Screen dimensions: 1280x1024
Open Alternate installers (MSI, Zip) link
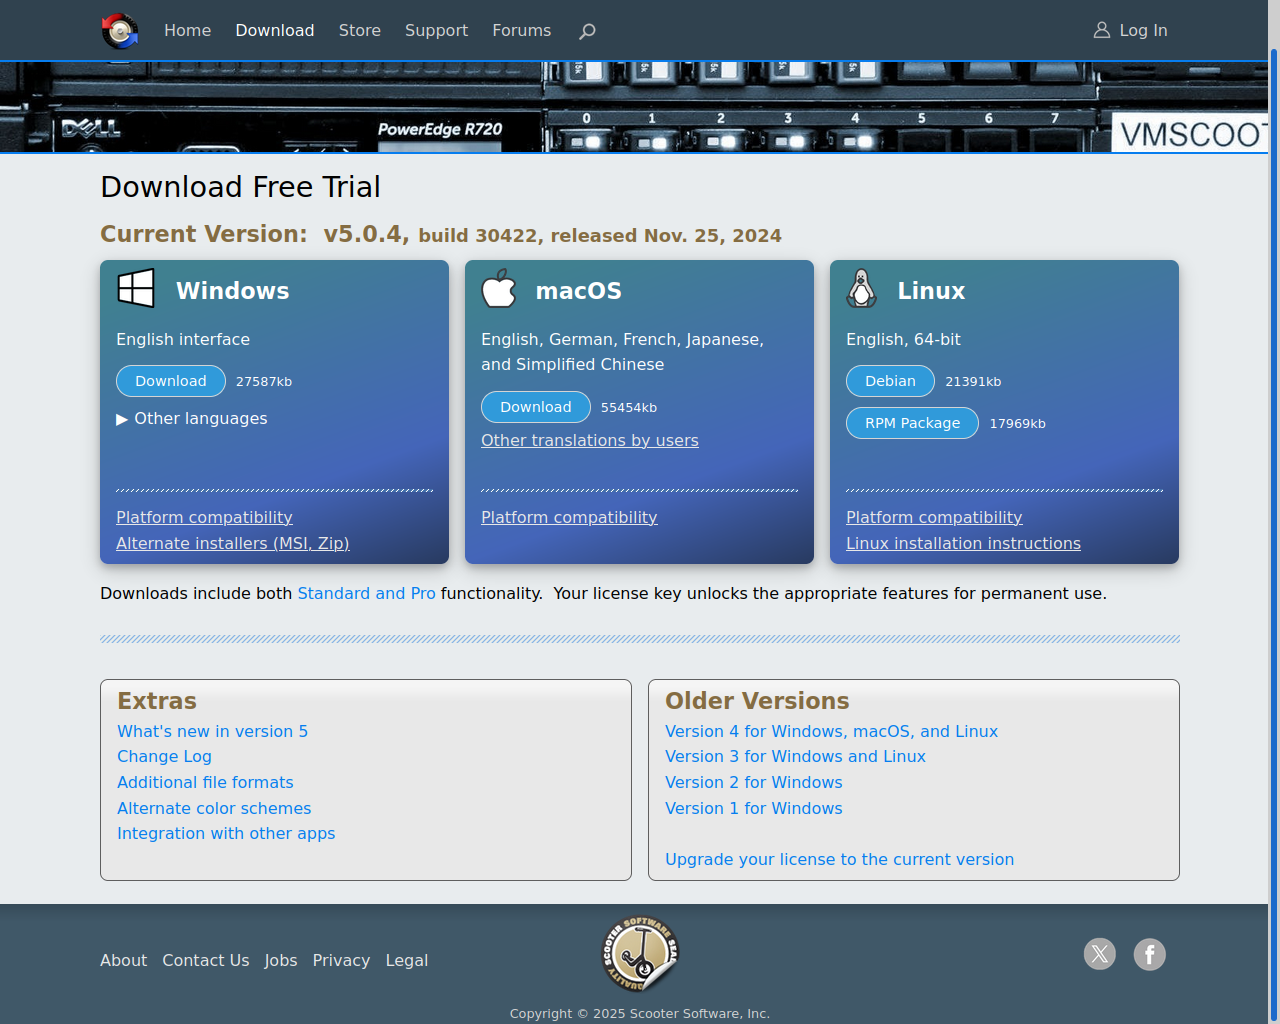(x=233, y=543)
